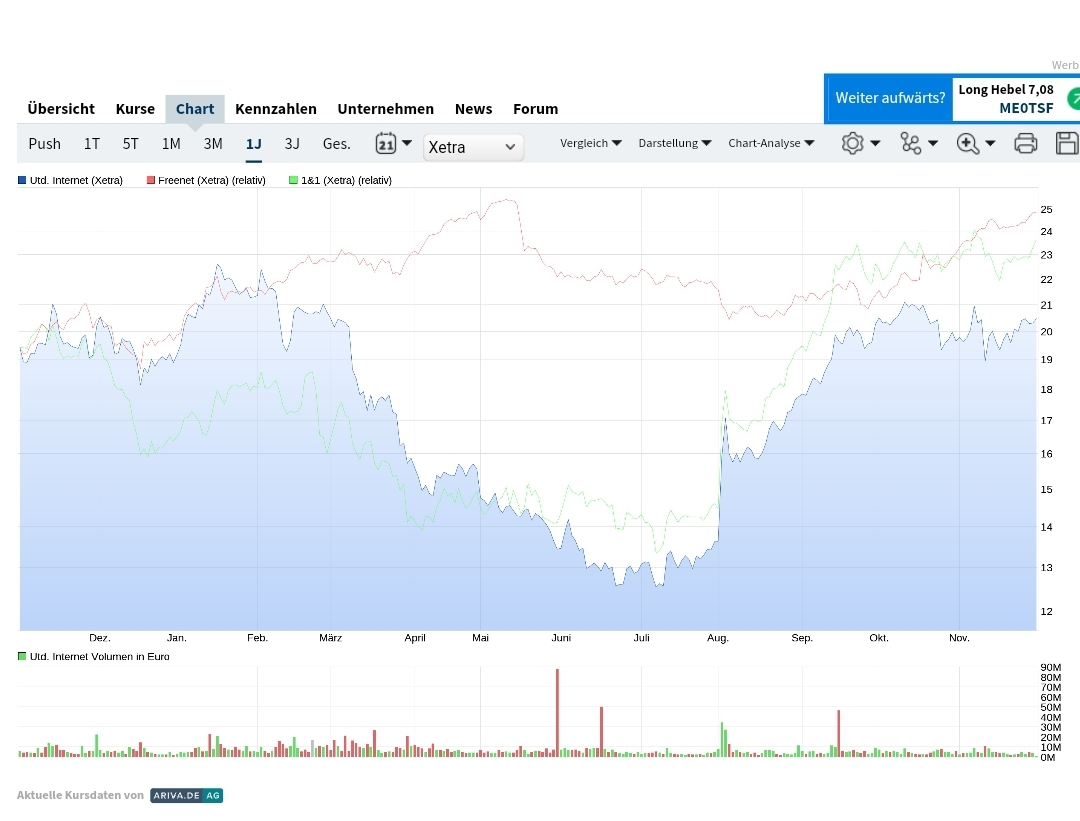Click the red Freenet legend swatch
This screenshot has width=1080, height=821.
[x=151, y=180]
